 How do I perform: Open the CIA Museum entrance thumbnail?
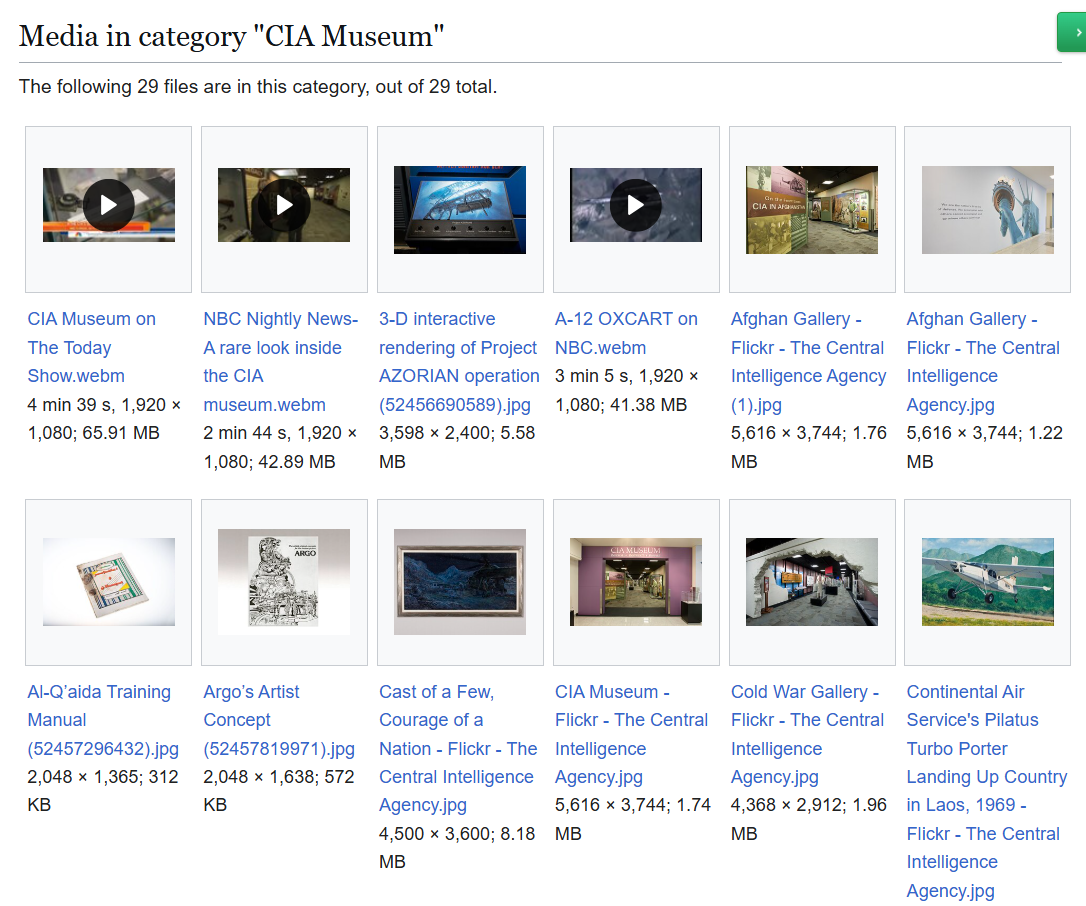[x=636, y=582]
